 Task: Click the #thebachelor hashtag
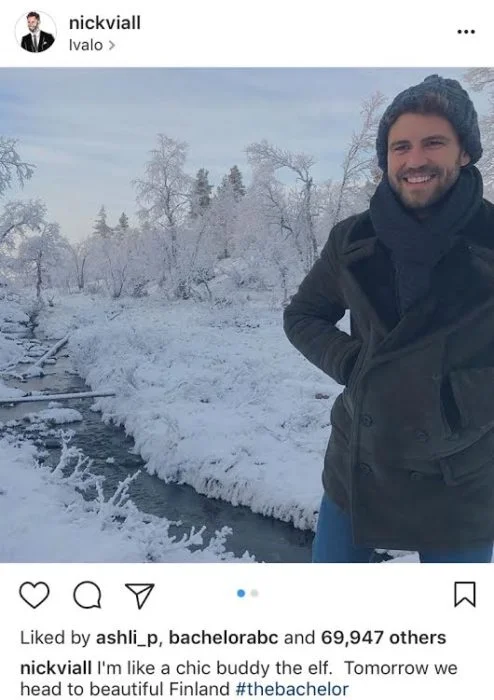point(291,688)
